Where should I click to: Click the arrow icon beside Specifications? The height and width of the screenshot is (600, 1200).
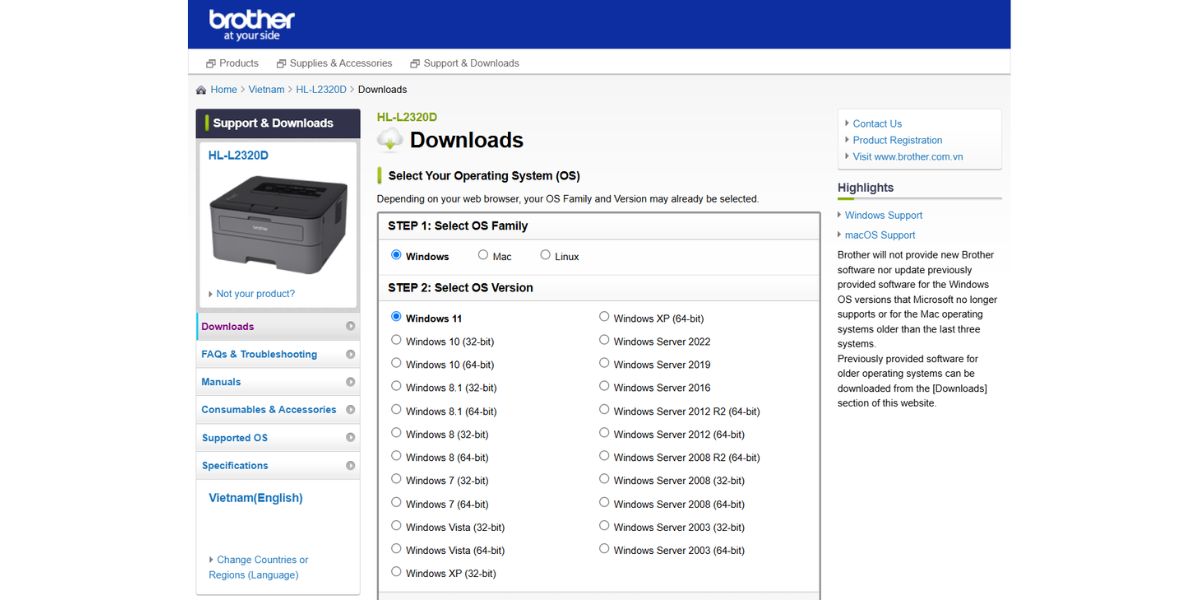tap(350, 466)
